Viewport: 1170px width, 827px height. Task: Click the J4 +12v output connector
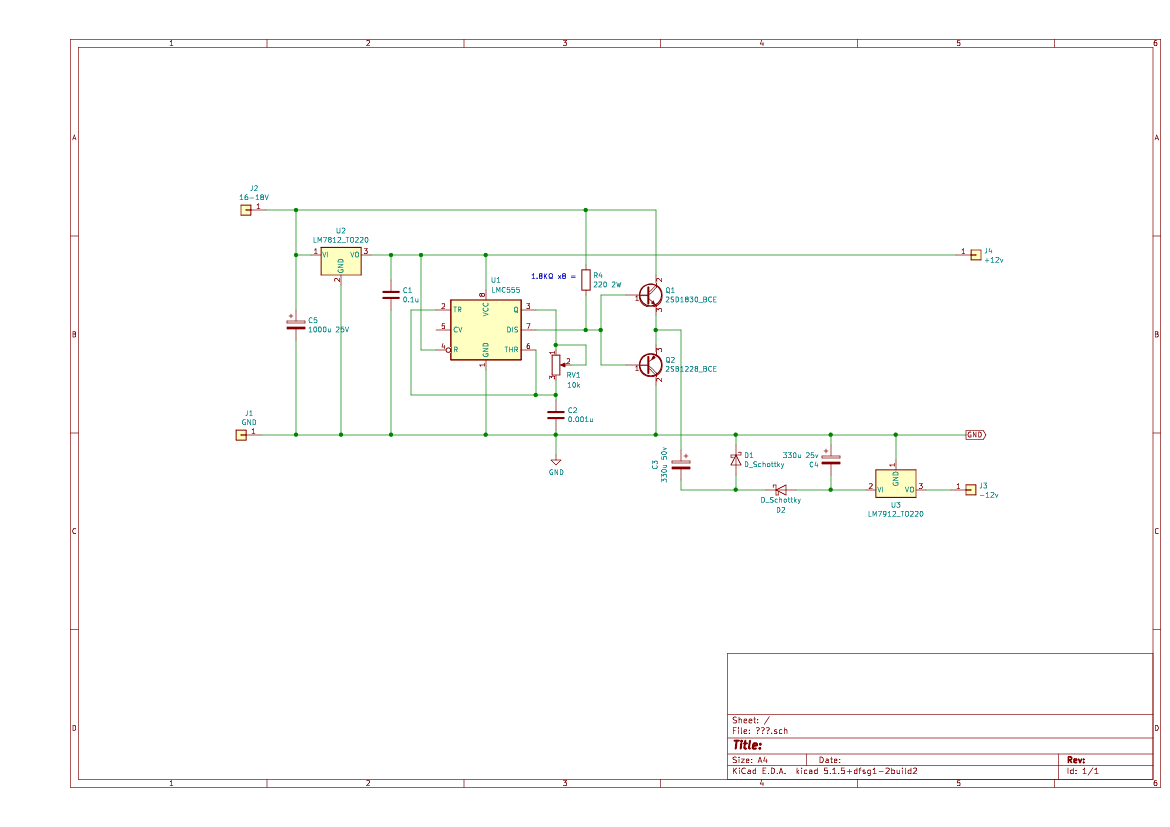[x=976, y=254]
